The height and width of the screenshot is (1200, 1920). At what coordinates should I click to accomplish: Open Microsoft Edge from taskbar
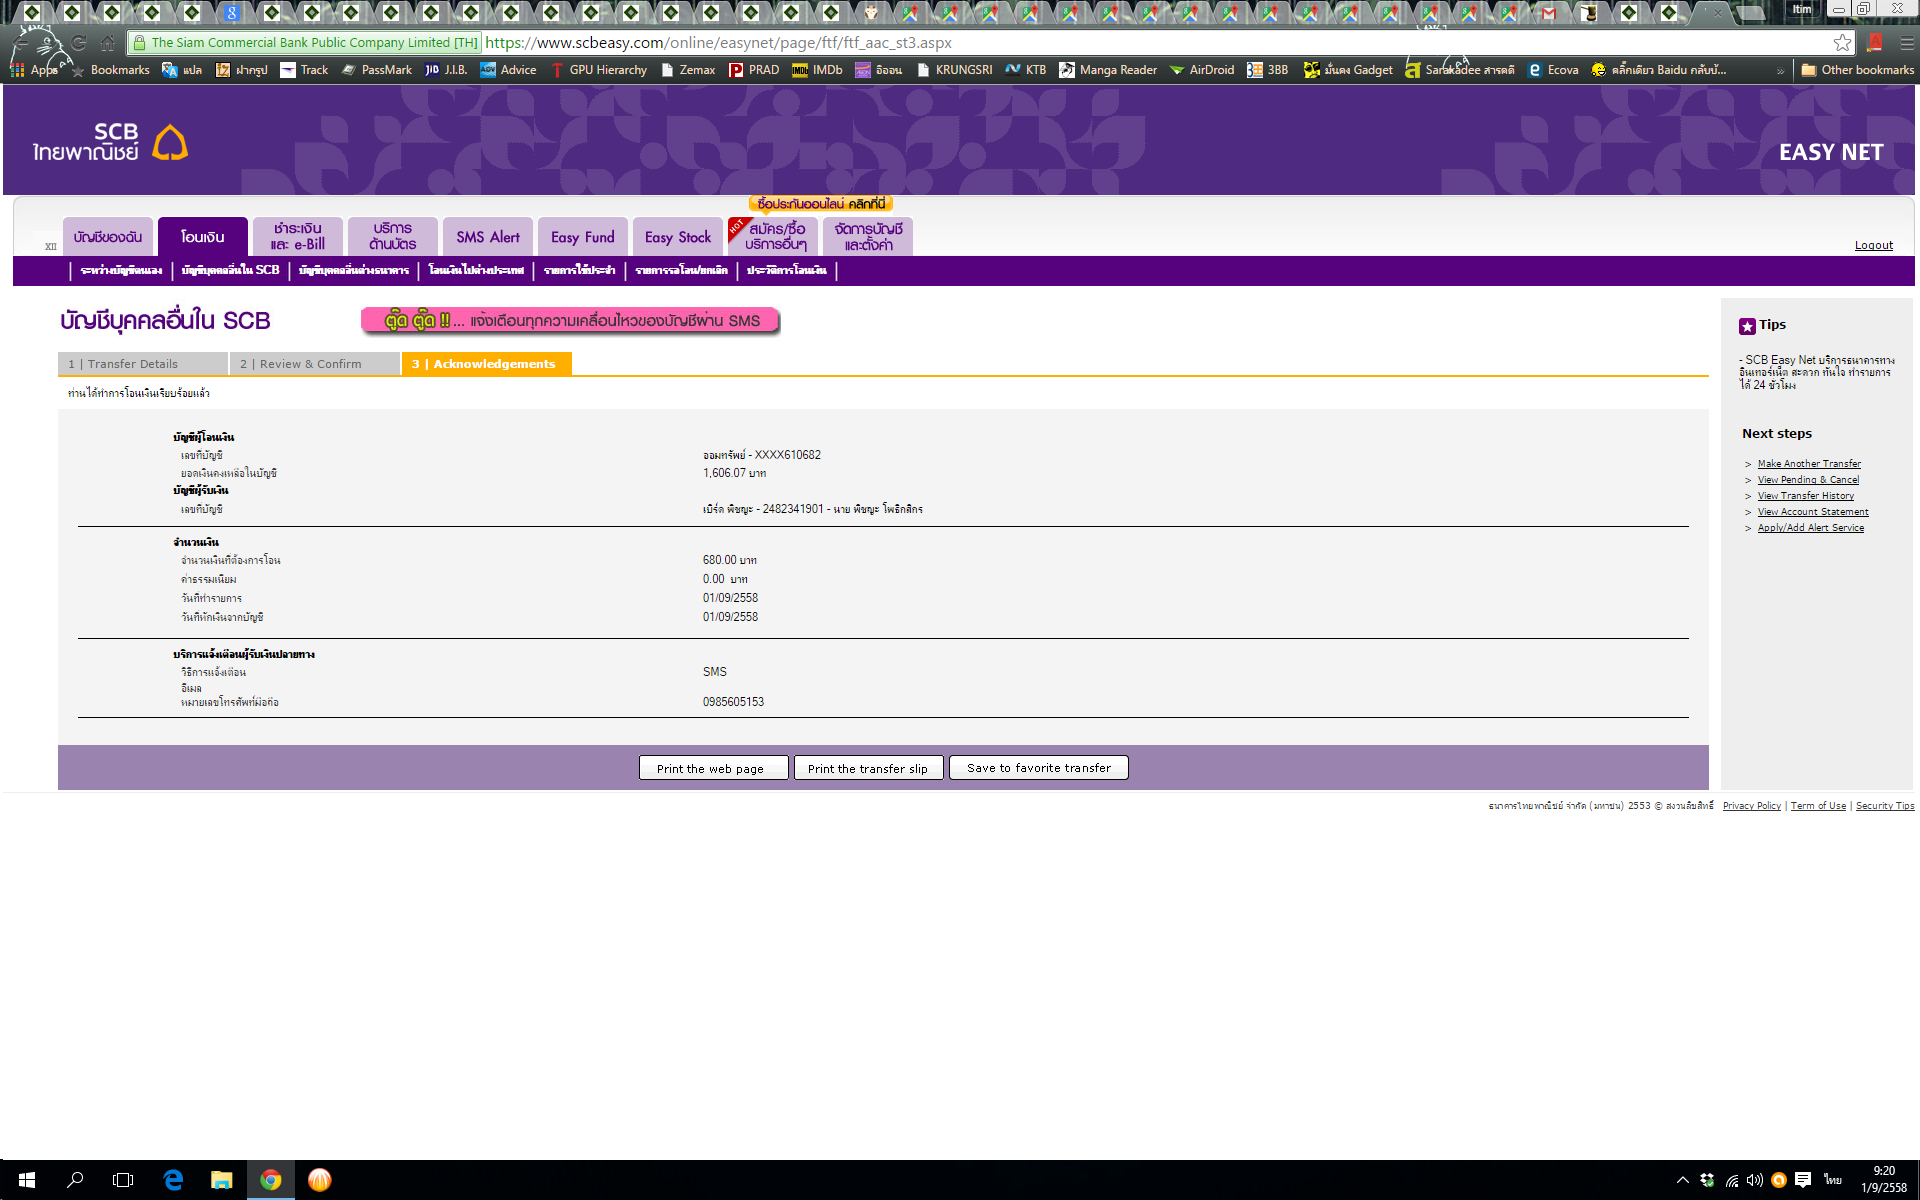point(173,1180)
